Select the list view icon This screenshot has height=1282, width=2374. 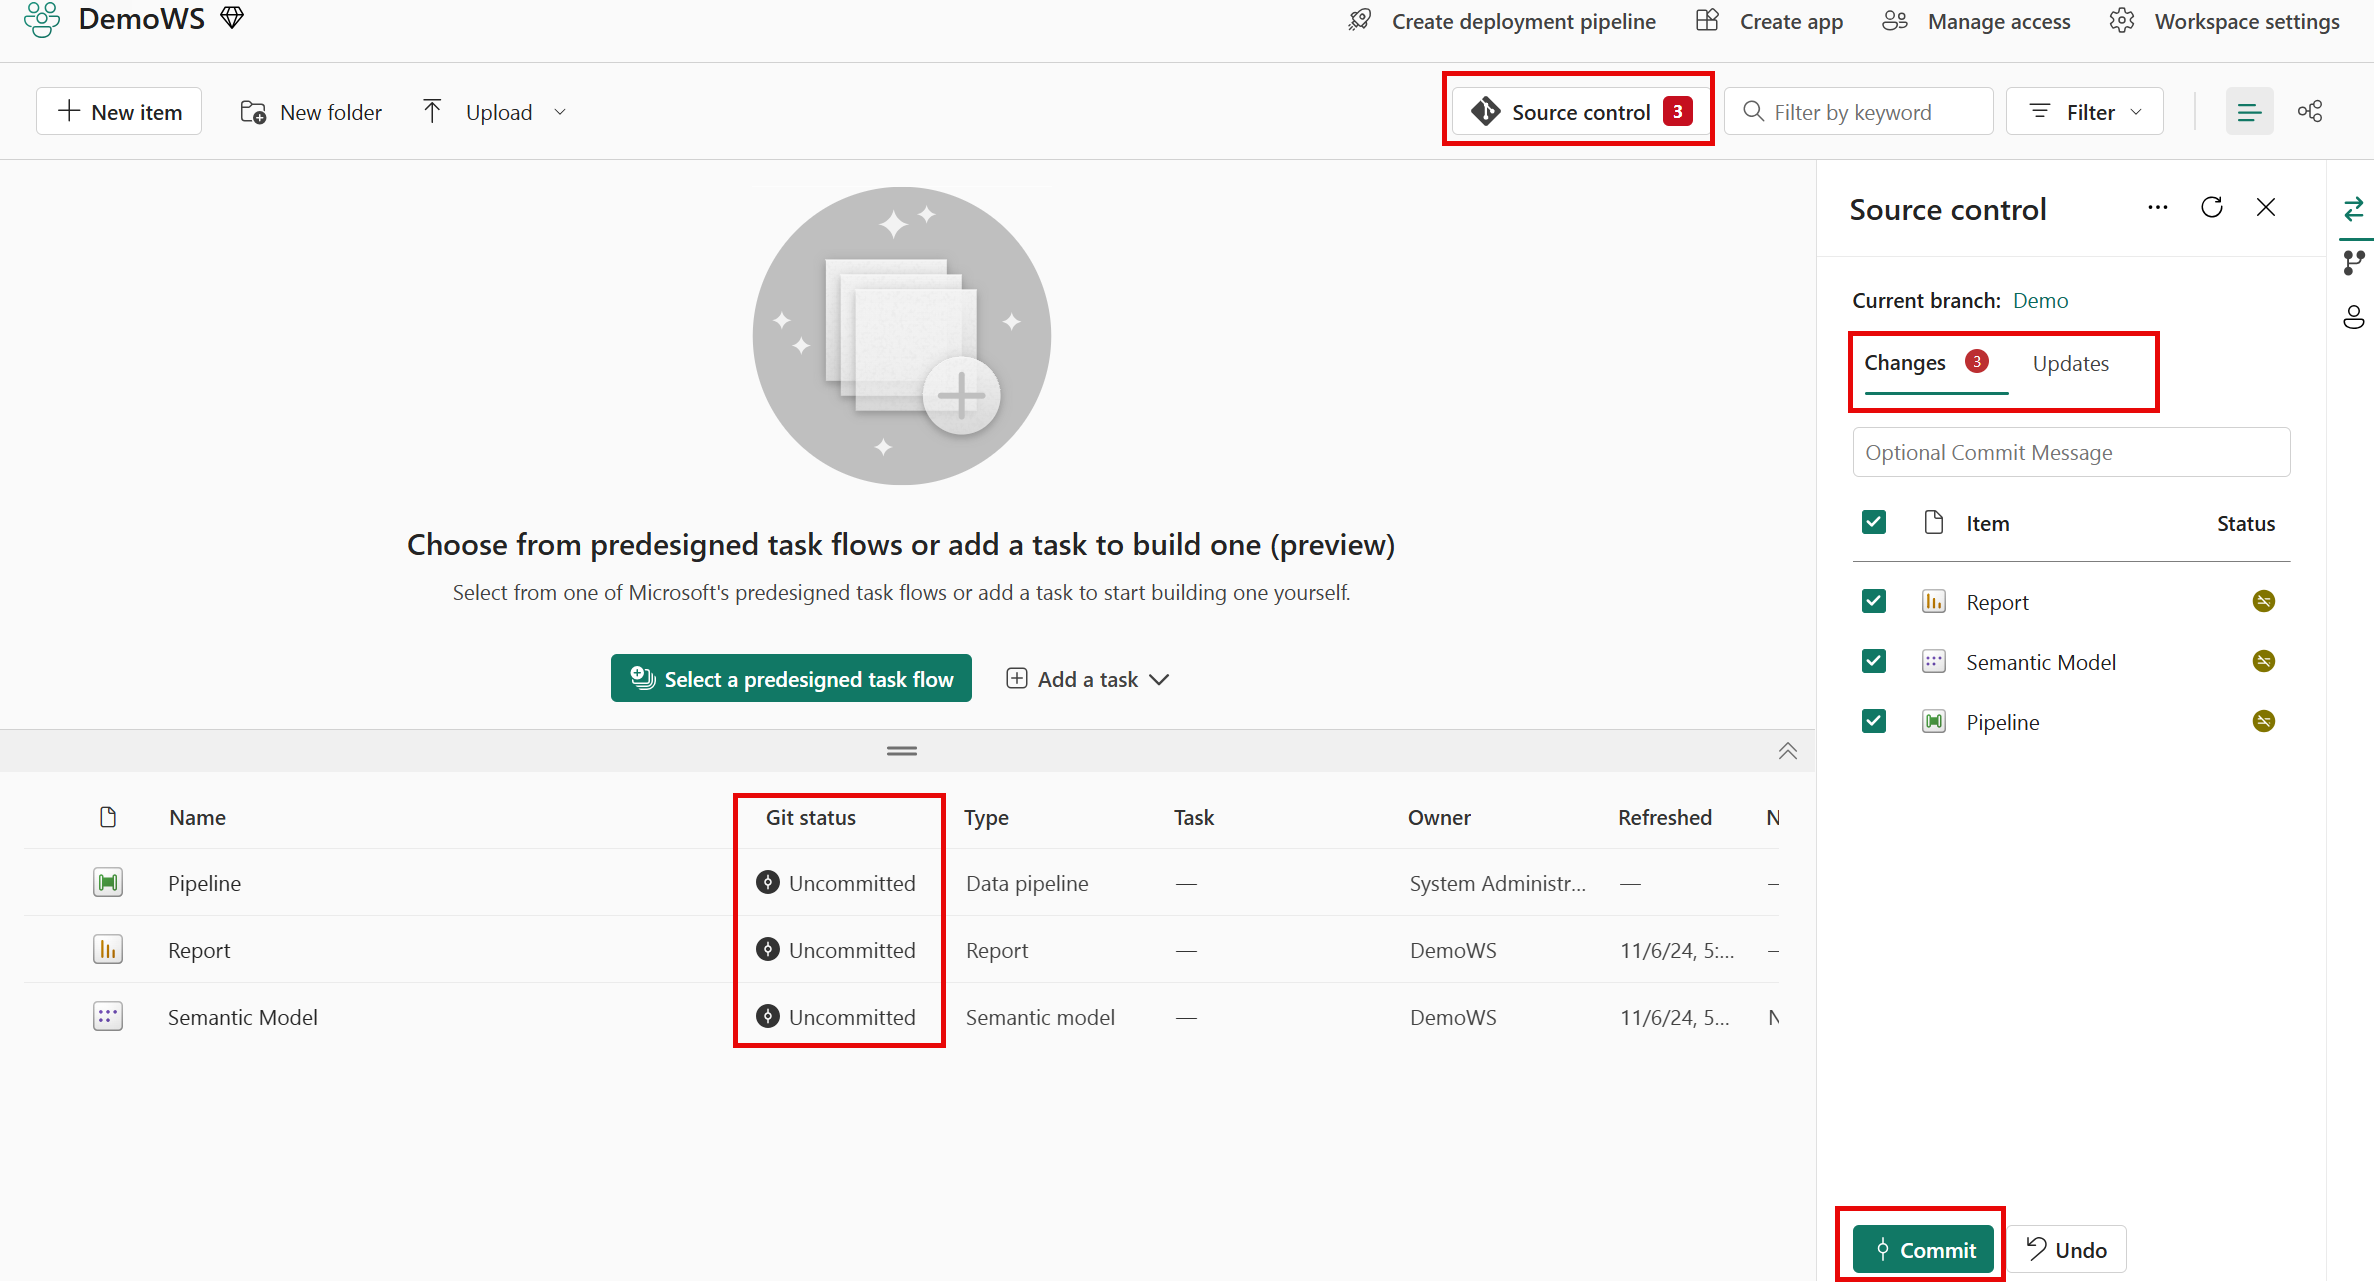(2249, 110)
